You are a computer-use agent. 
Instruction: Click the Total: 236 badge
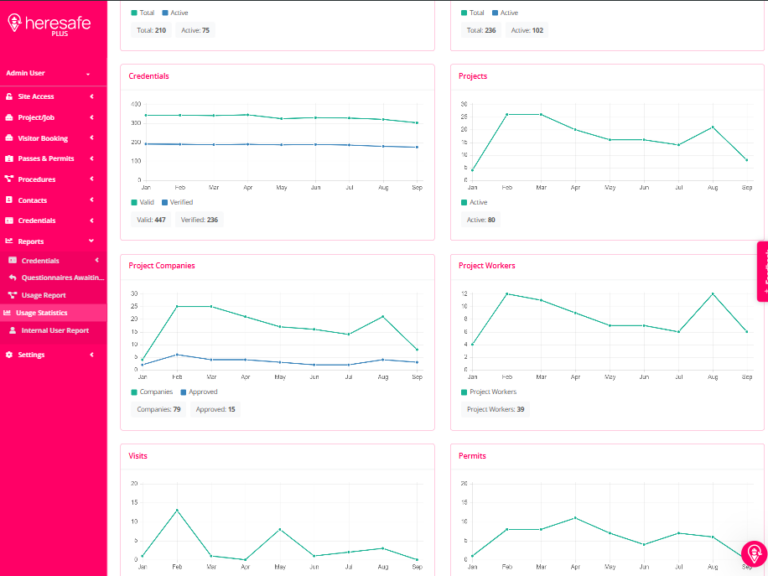pyautogui.click(x=481, y=30)
